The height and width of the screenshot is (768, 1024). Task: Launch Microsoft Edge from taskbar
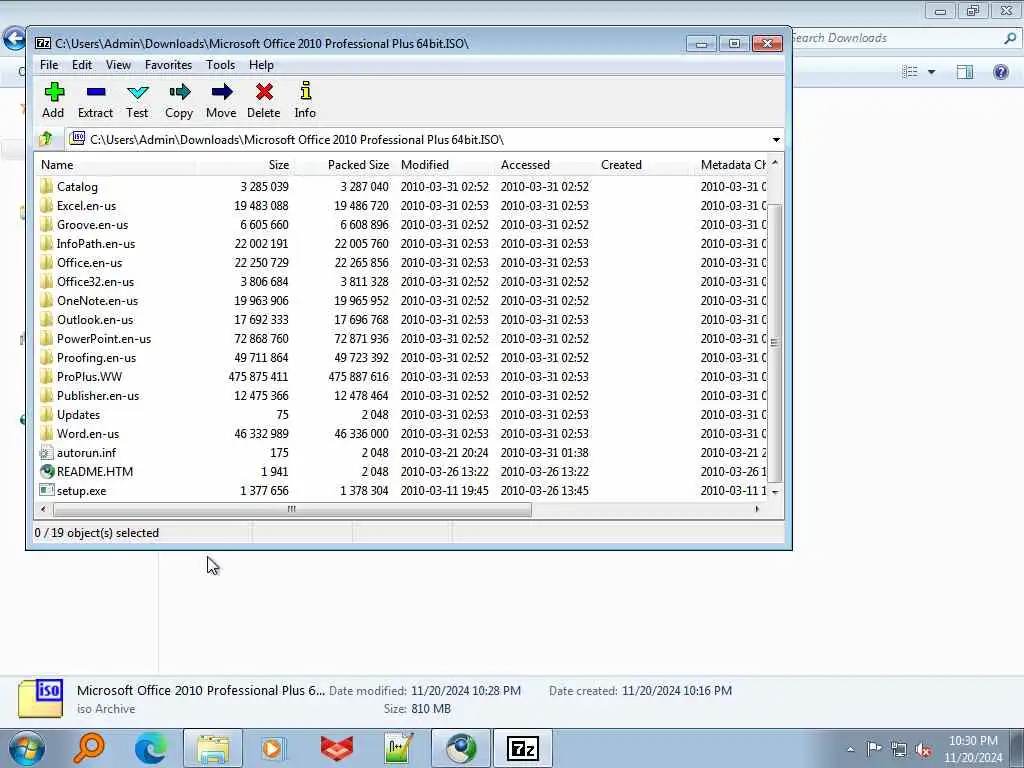pos(150,748)
